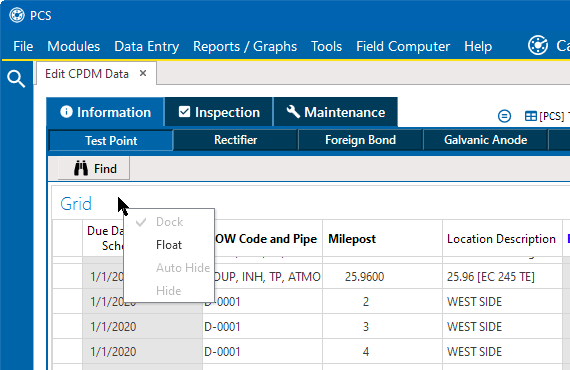
Task: Open the search magnifier in the sidebar
Action: point(16,79)
